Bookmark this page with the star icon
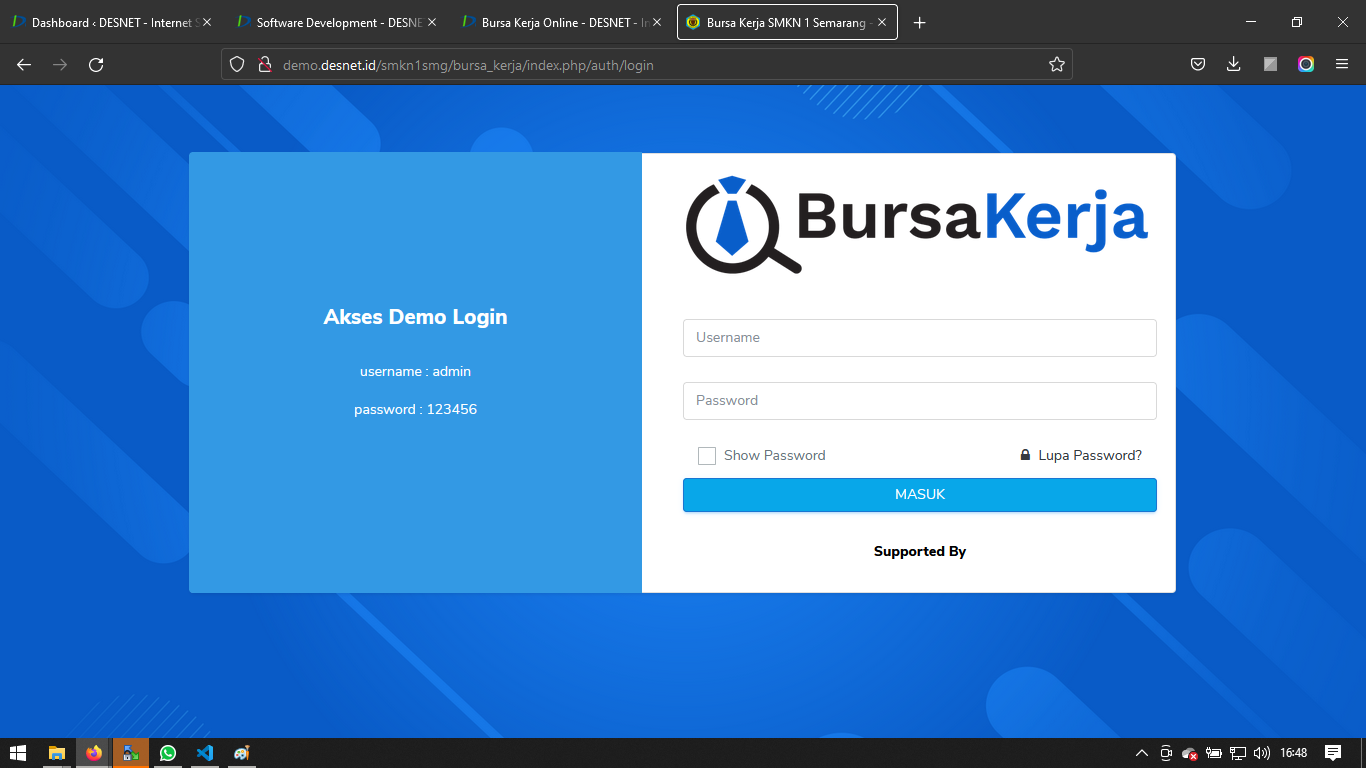1366x768 pixels. pos(1056,65)
